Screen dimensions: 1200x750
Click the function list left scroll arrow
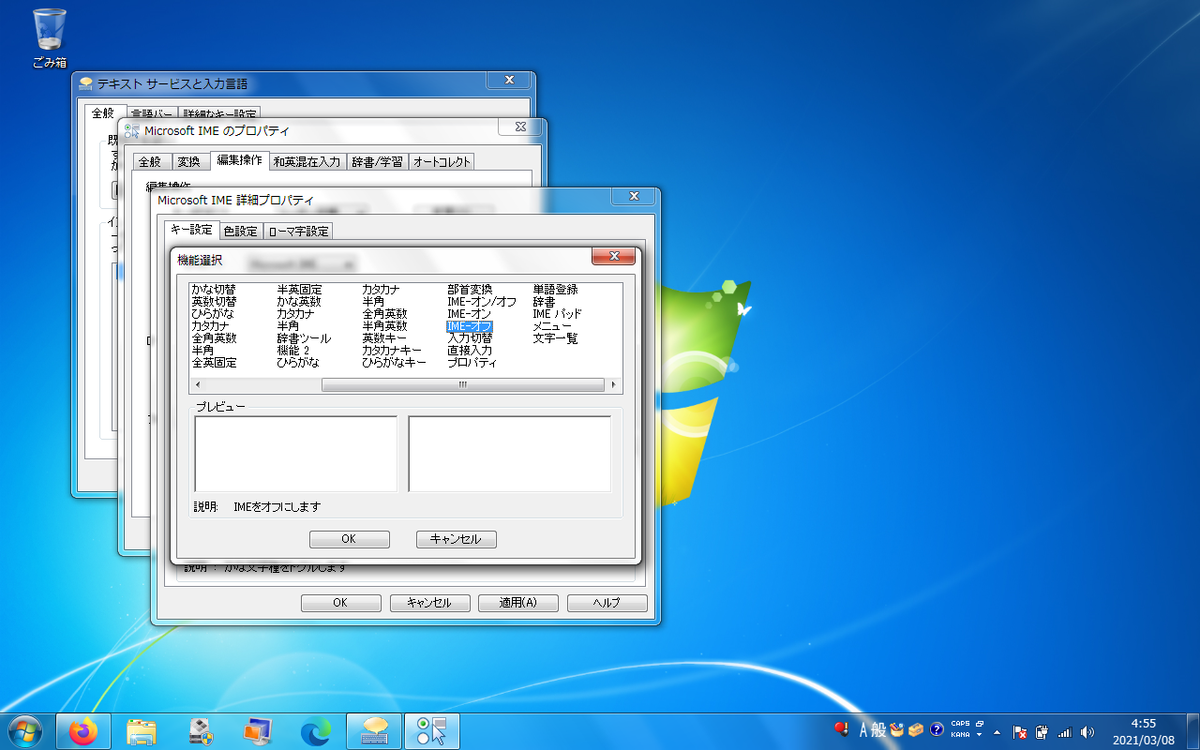click(197, 385)
